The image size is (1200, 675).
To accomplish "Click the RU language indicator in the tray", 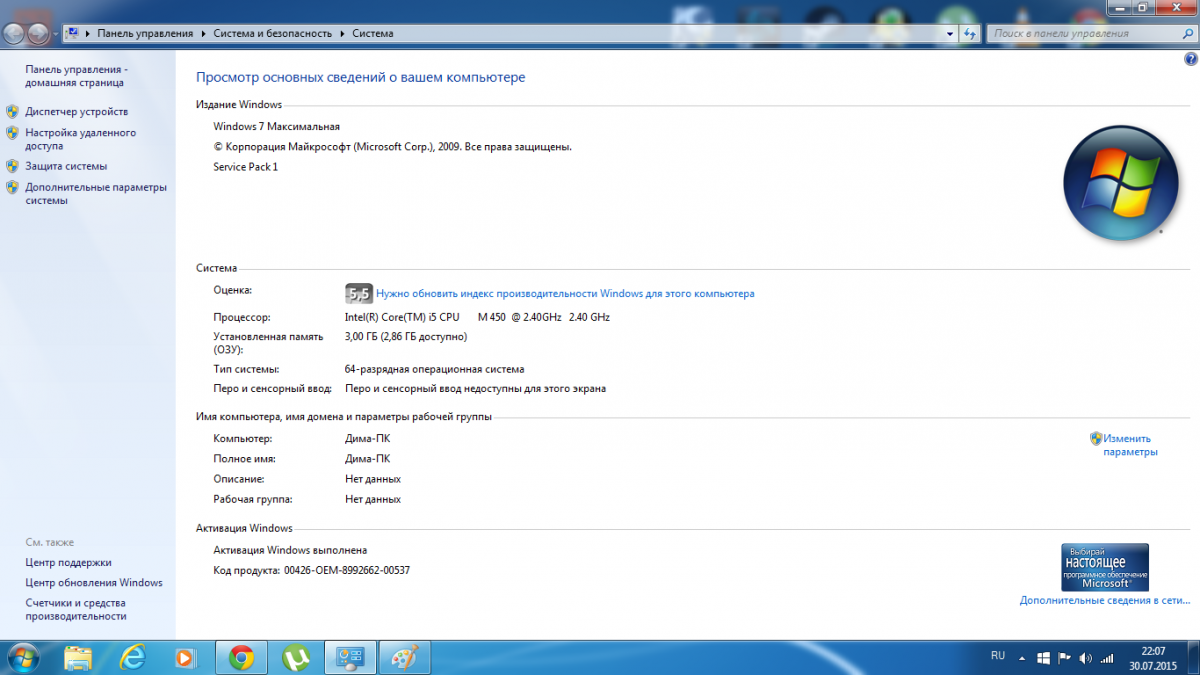I will point(998,656).
